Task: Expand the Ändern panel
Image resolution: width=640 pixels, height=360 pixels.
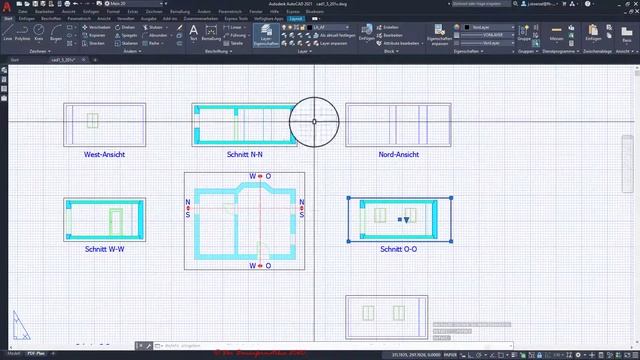Action: 132,51
